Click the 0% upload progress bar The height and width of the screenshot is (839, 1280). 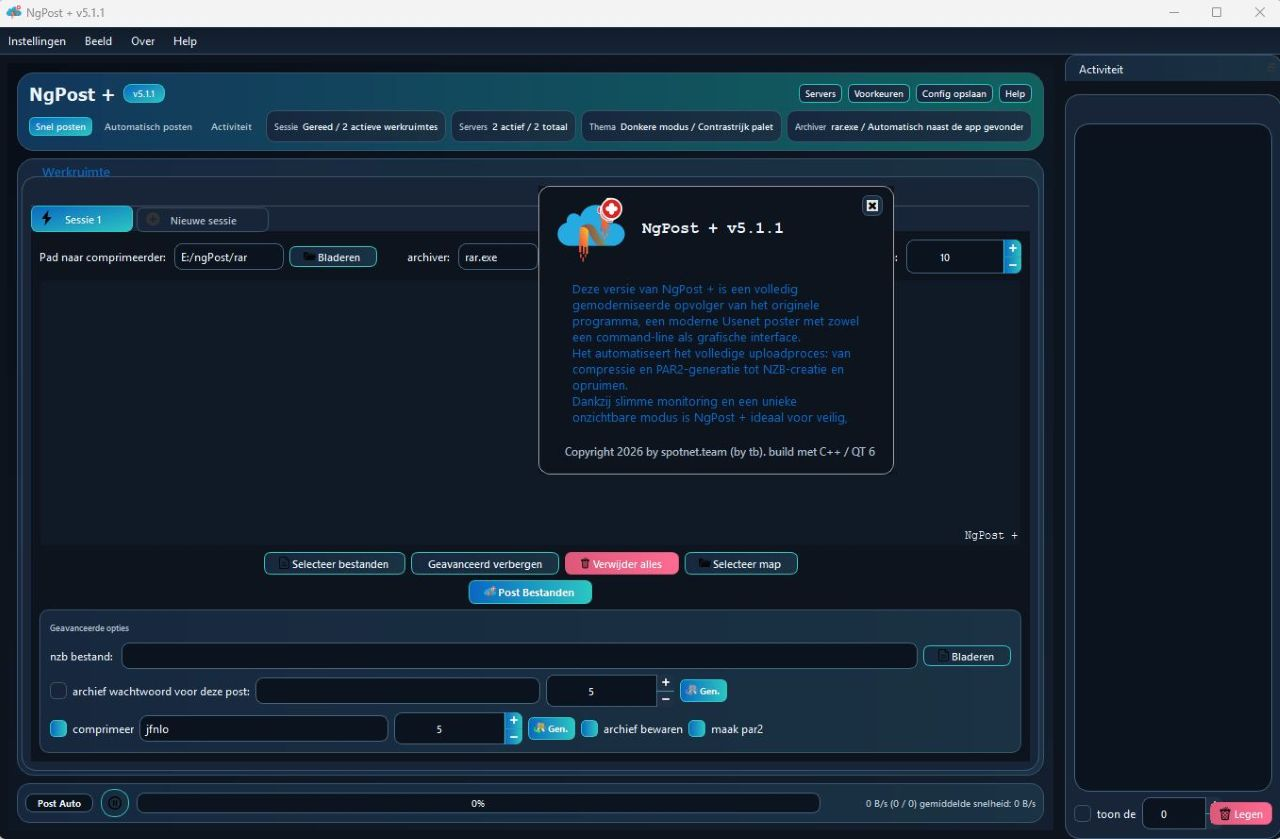click(478, 803)
